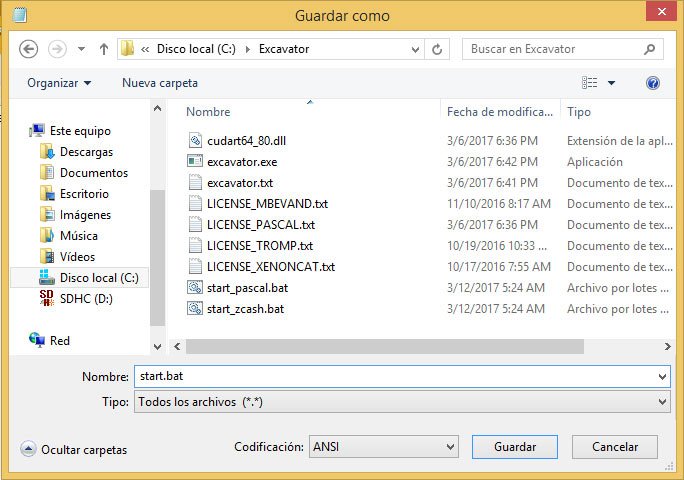Open the Codificación ANSI dropdown

(383, 446)
